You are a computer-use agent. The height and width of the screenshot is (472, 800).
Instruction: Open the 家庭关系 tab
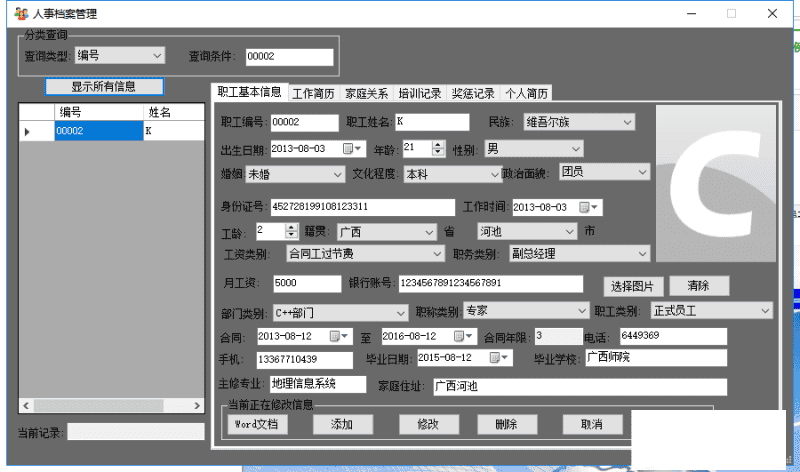[x=366, y=93]
